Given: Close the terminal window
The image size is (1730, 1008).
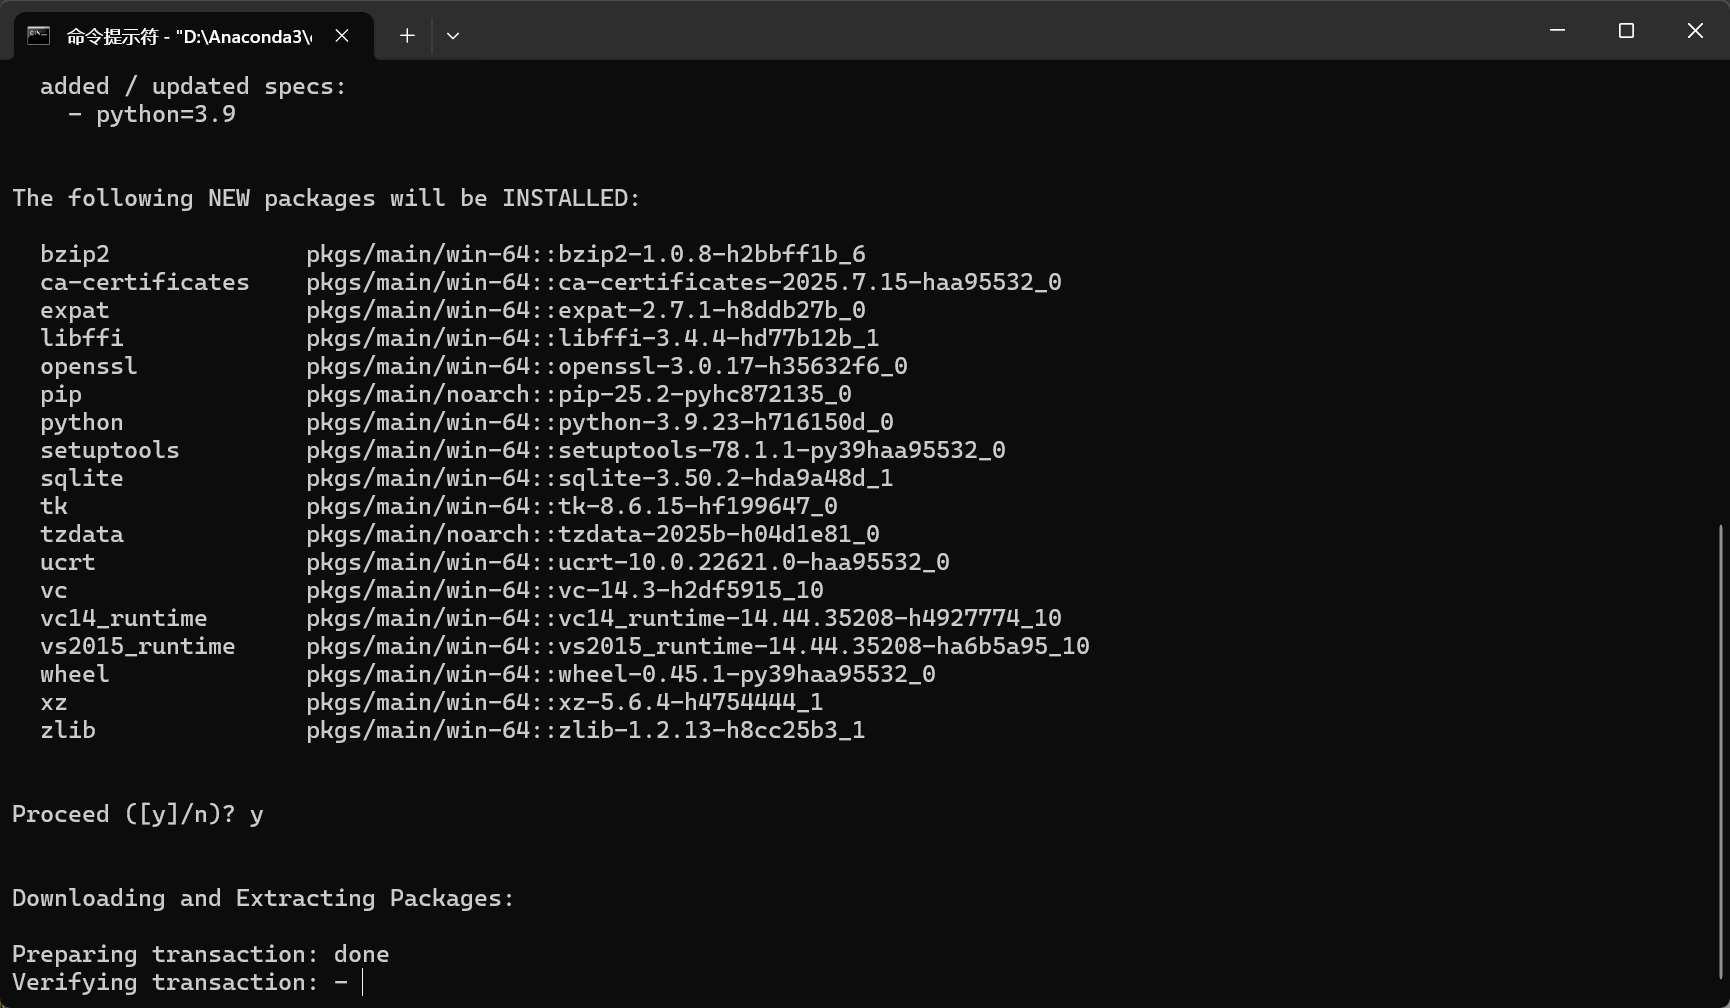Looking at the screenshot, I should pos(1695,31).
